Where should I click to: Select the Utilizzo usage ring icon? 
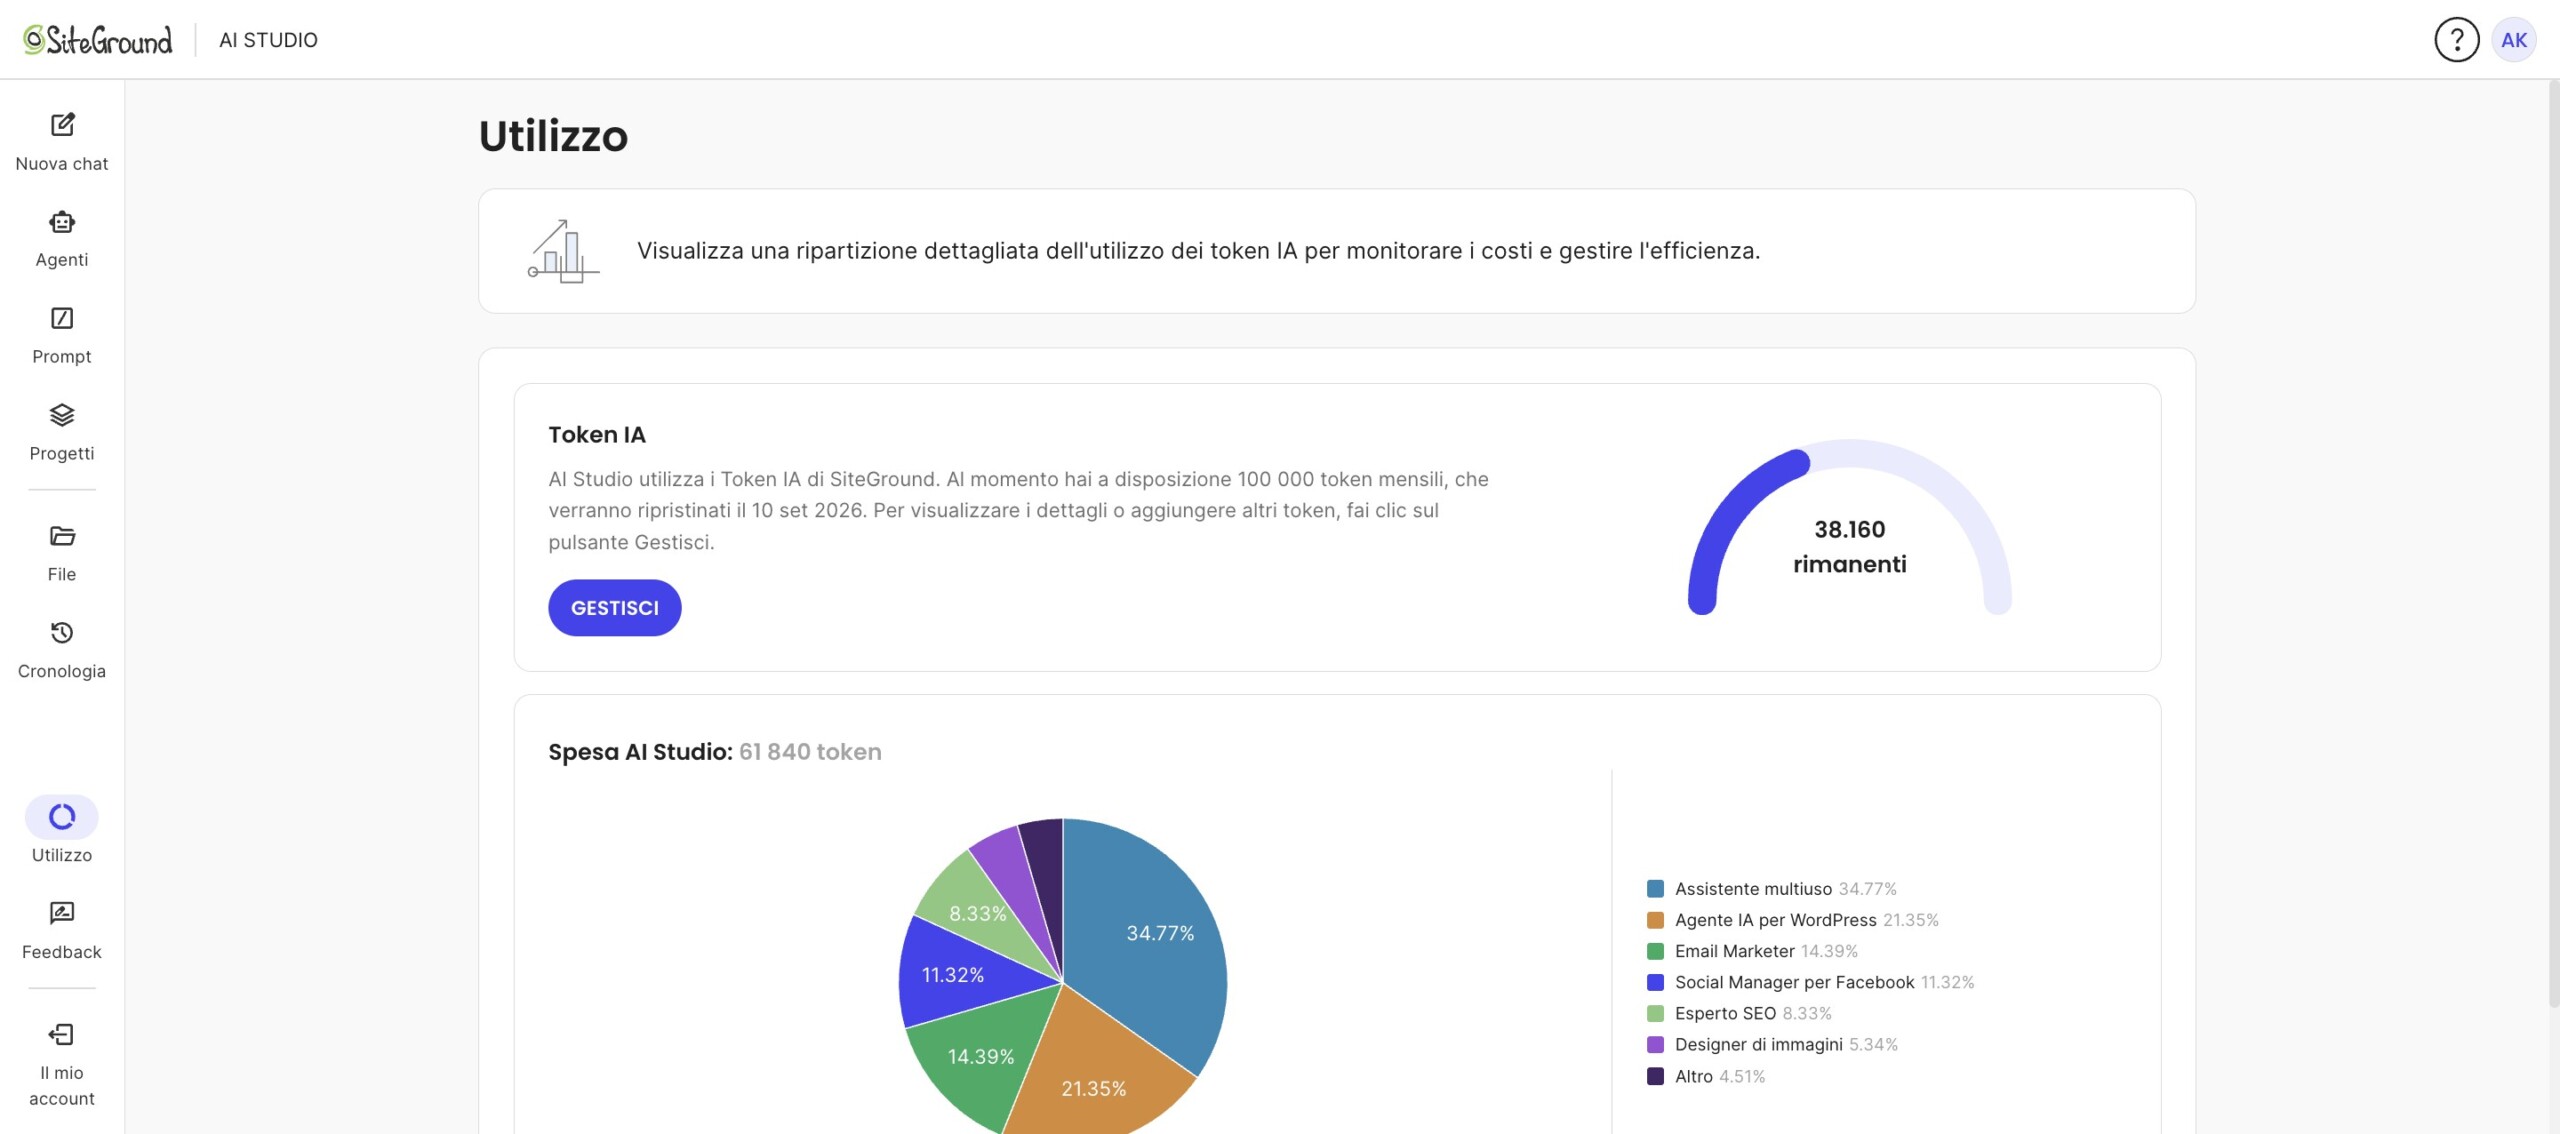click(62, 817)
